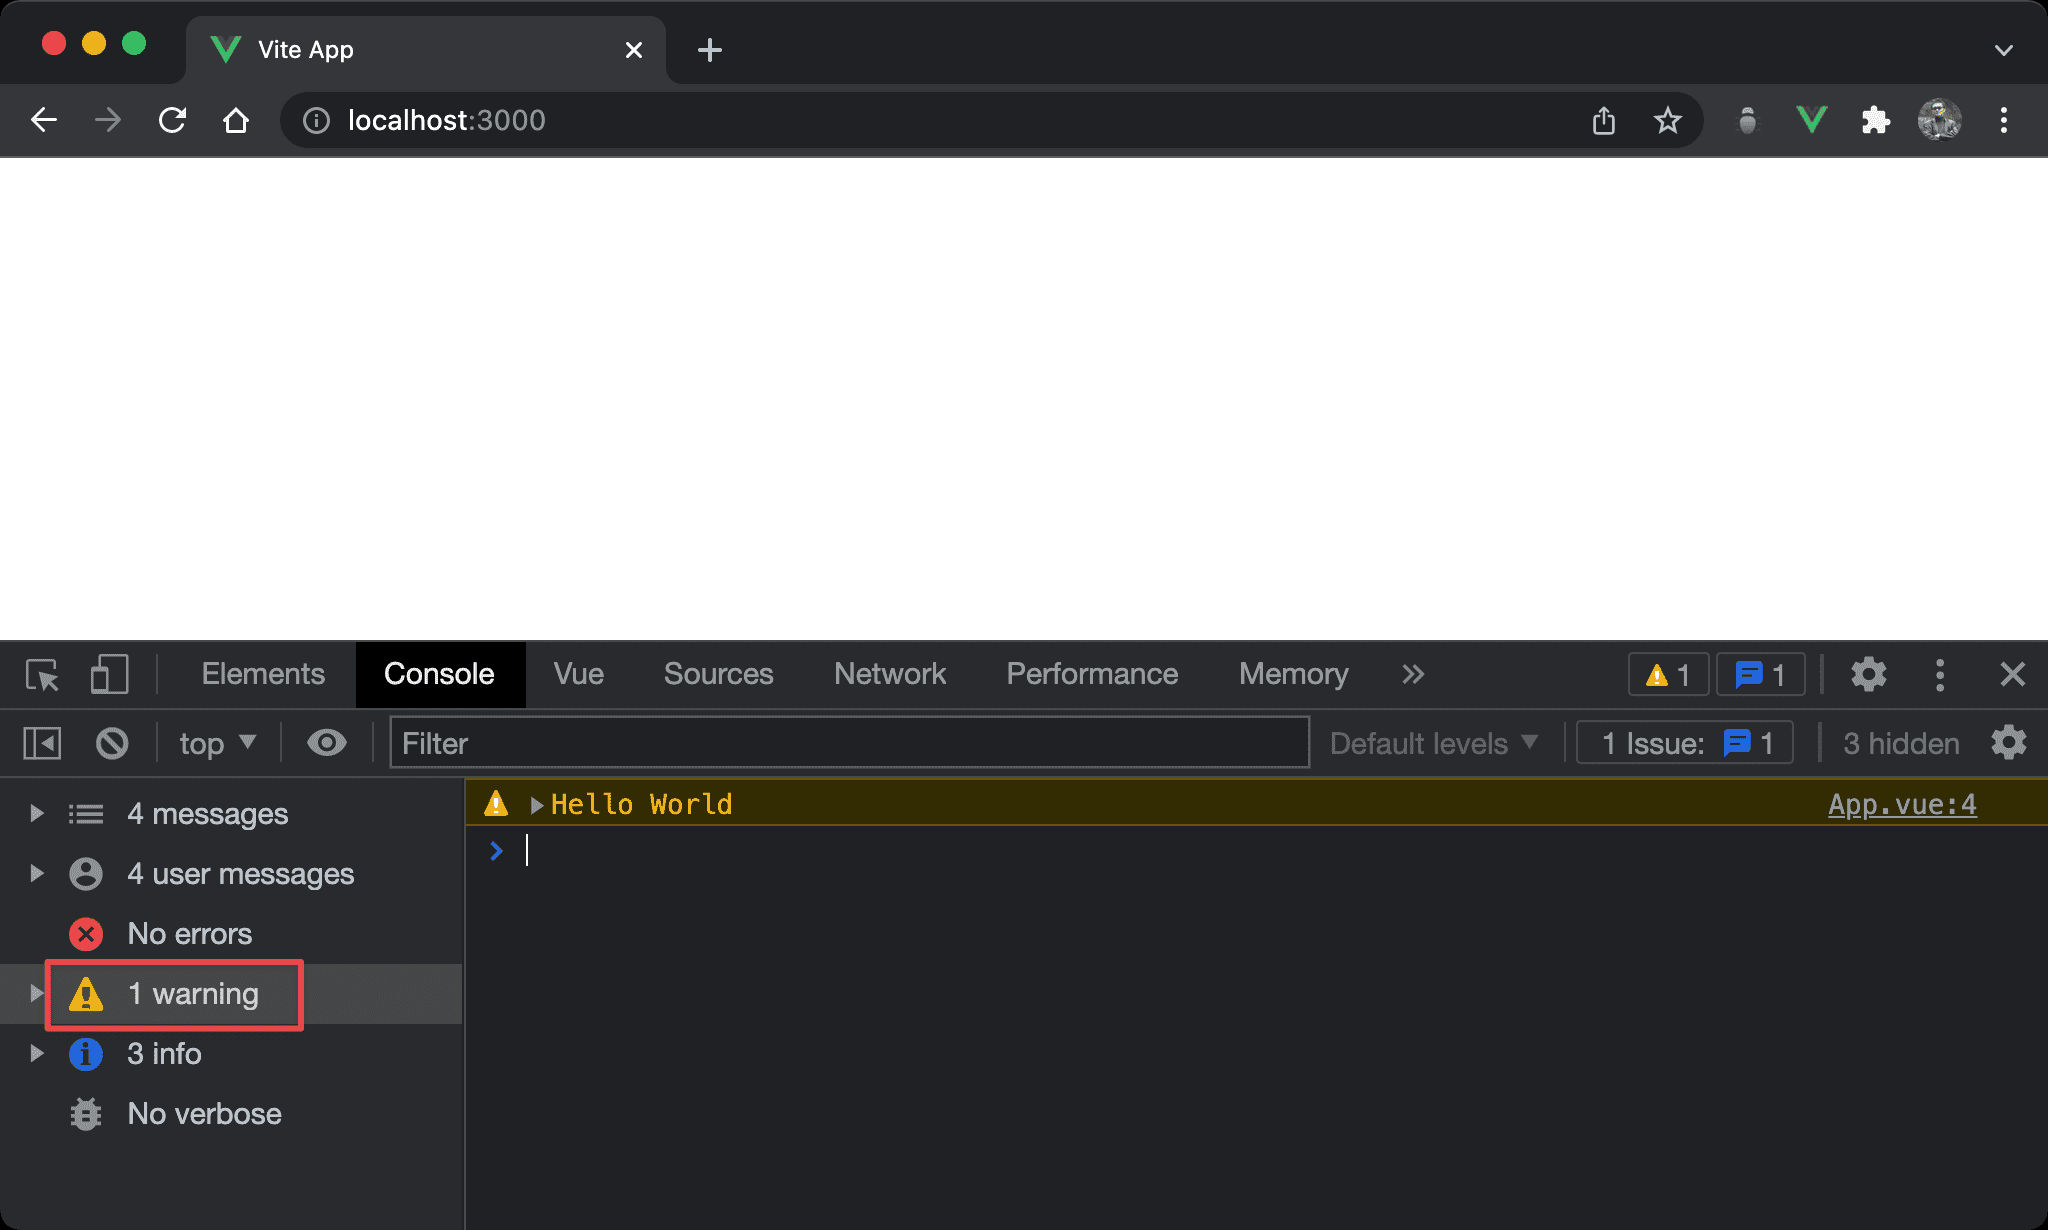Viewport: 2048px width, 1230px height.
Task: Open console settings gear beside 3 hidden
Action: click(x=2008, y=743)
